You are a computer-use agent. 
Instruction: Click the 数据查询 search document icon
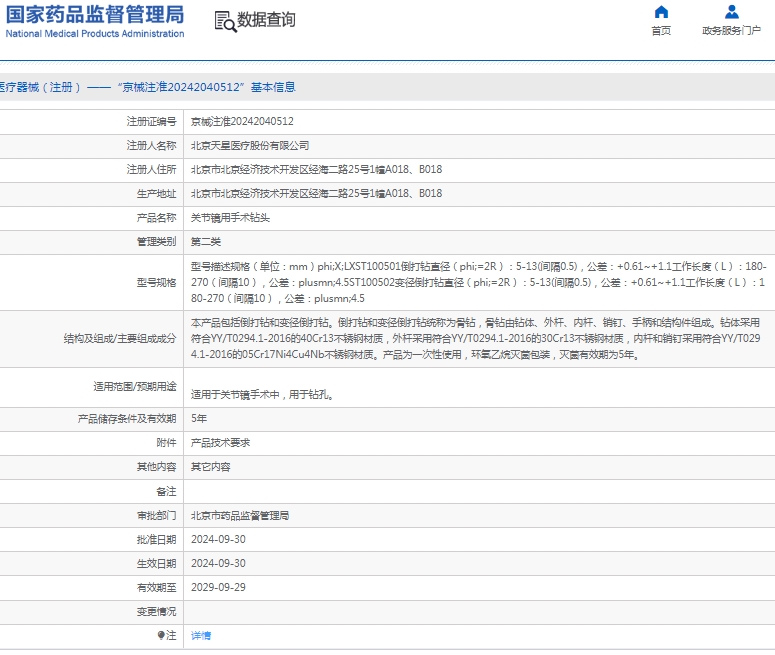click(x=225, y=21)
